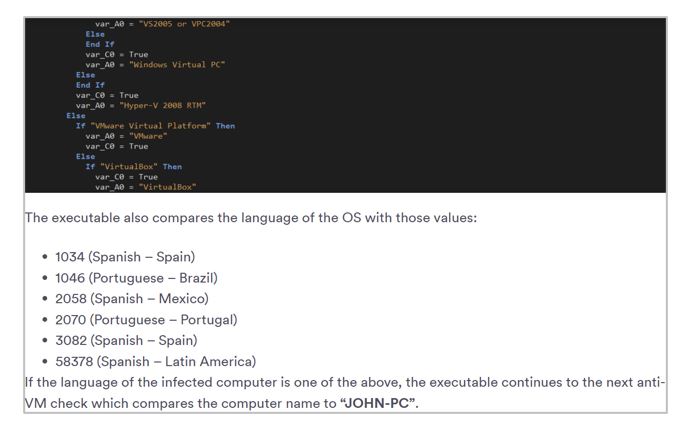Click the sentence about comparing OS language
Screen dimensions: 686x422
point(250,217)
